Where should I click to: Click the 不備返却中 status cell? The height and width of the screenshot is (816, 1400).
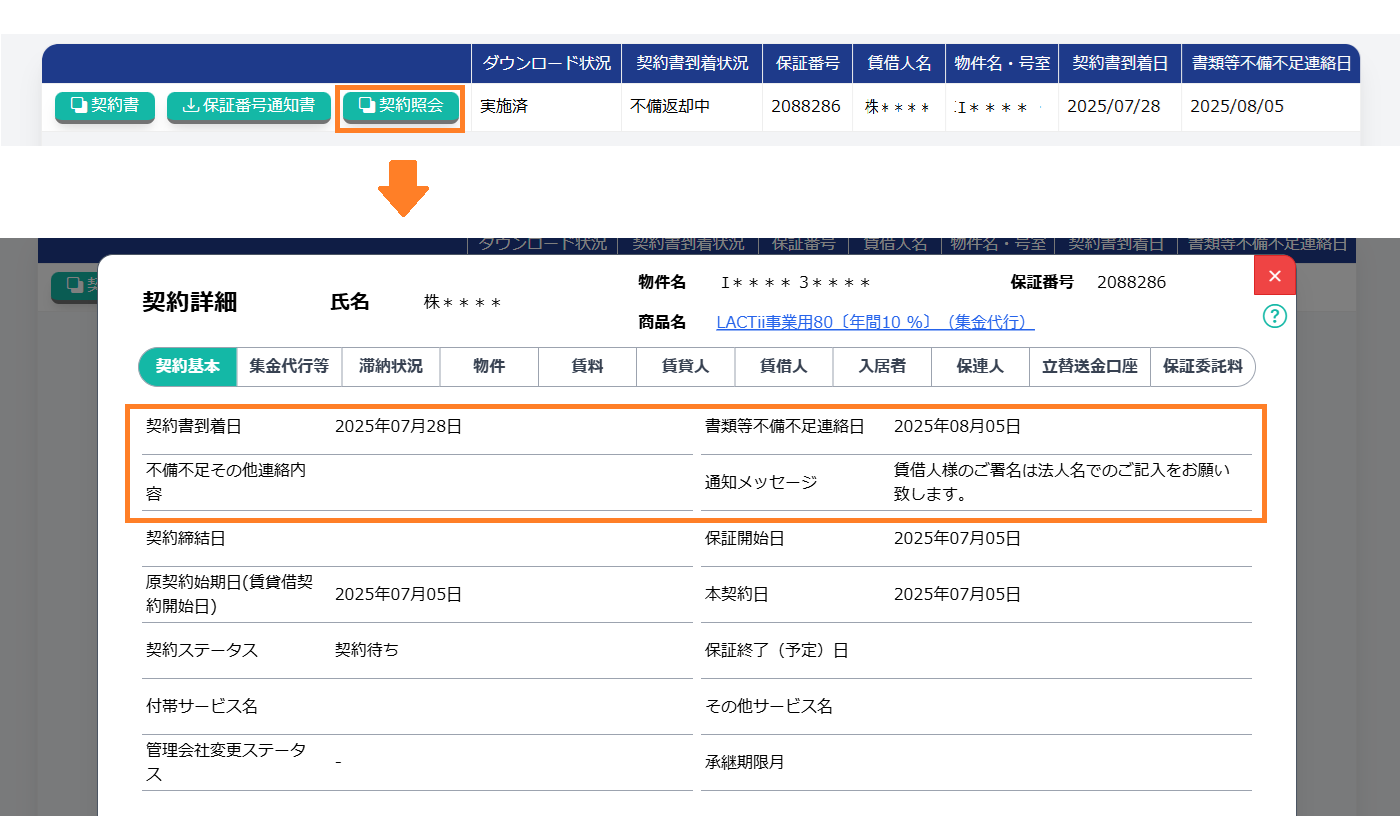click(670, 106)
